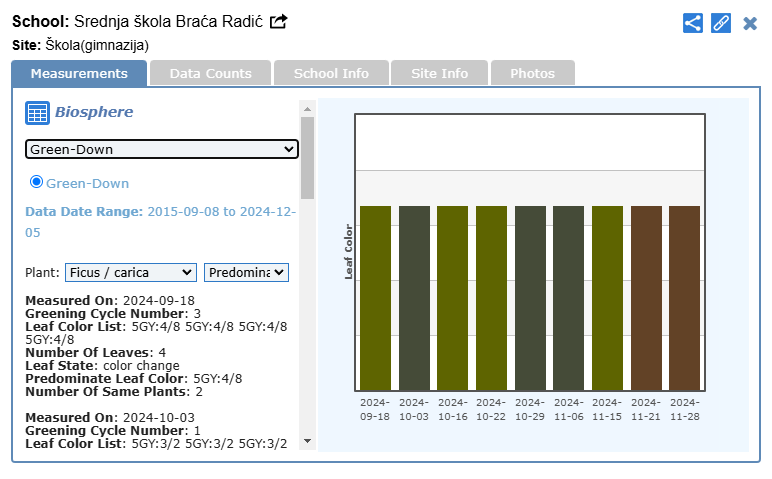Open the Photos tab
772x479 pixels.
click(x=532, y=73)
